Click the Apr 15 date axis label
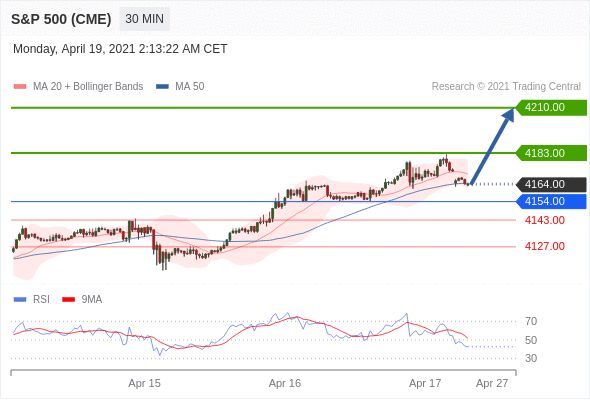590x400 pixels. [144, 383]
